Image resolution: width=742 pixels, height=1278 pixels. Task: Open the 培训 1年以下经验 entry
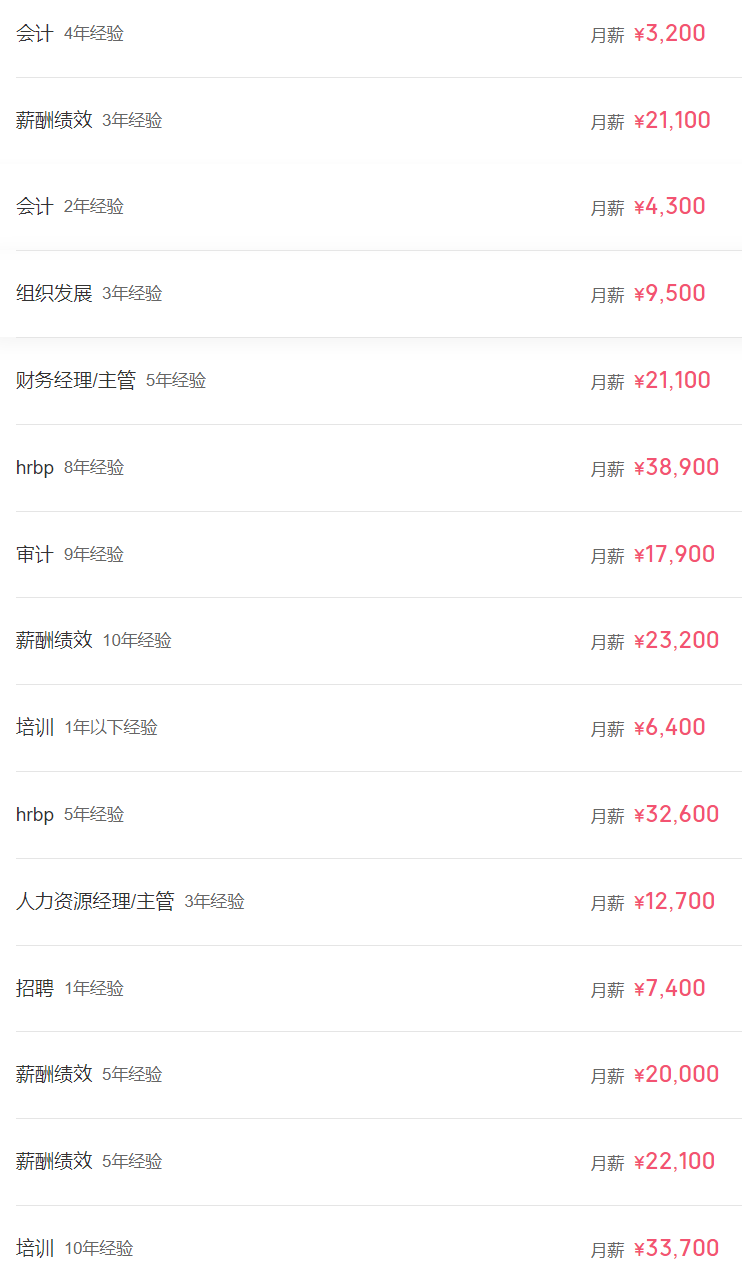(x=35, y=727)
